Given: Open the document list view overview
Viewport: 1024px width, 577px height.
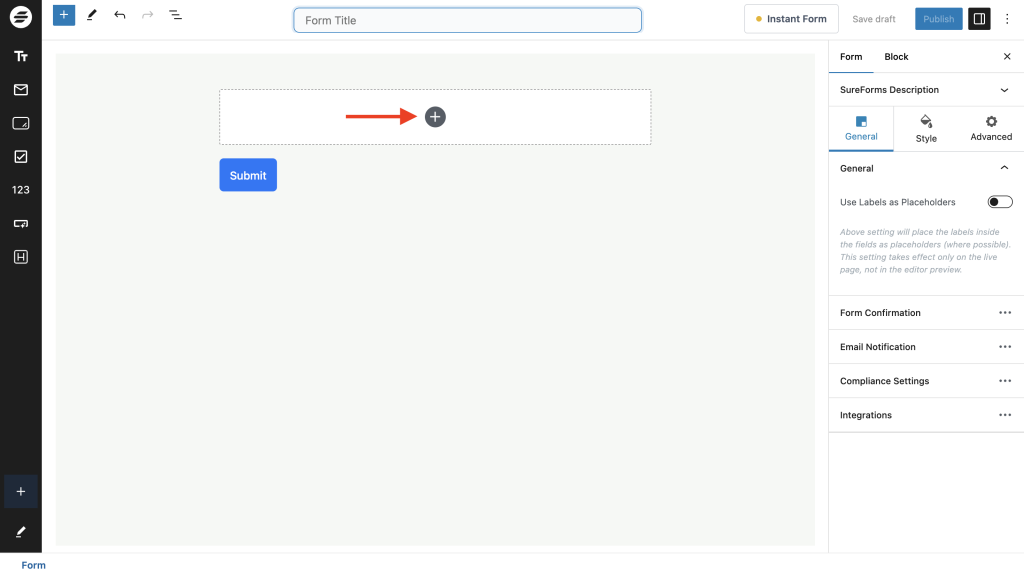Looking at the screenshot, I should tap(176, 15).
